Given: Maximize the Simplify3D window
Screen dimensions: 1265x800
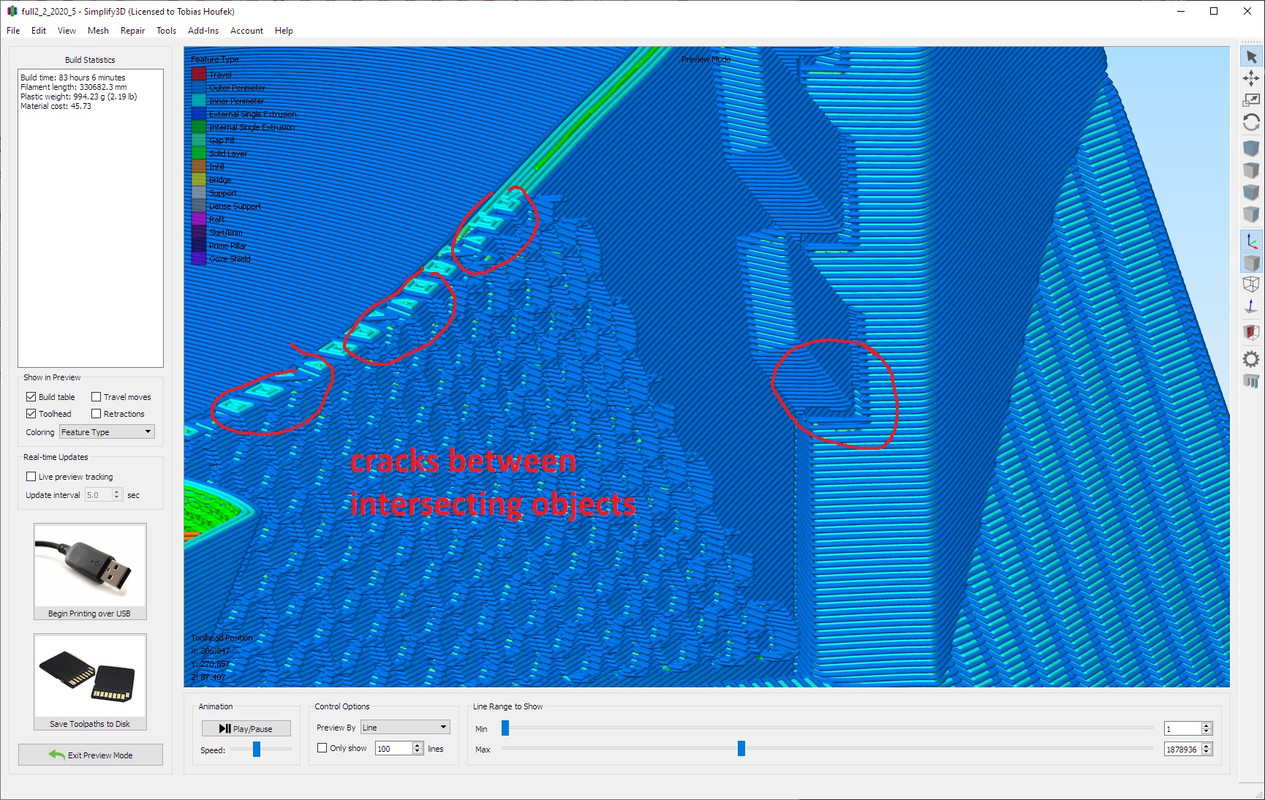Looking at the screenshot, I should click(1214, 11).
